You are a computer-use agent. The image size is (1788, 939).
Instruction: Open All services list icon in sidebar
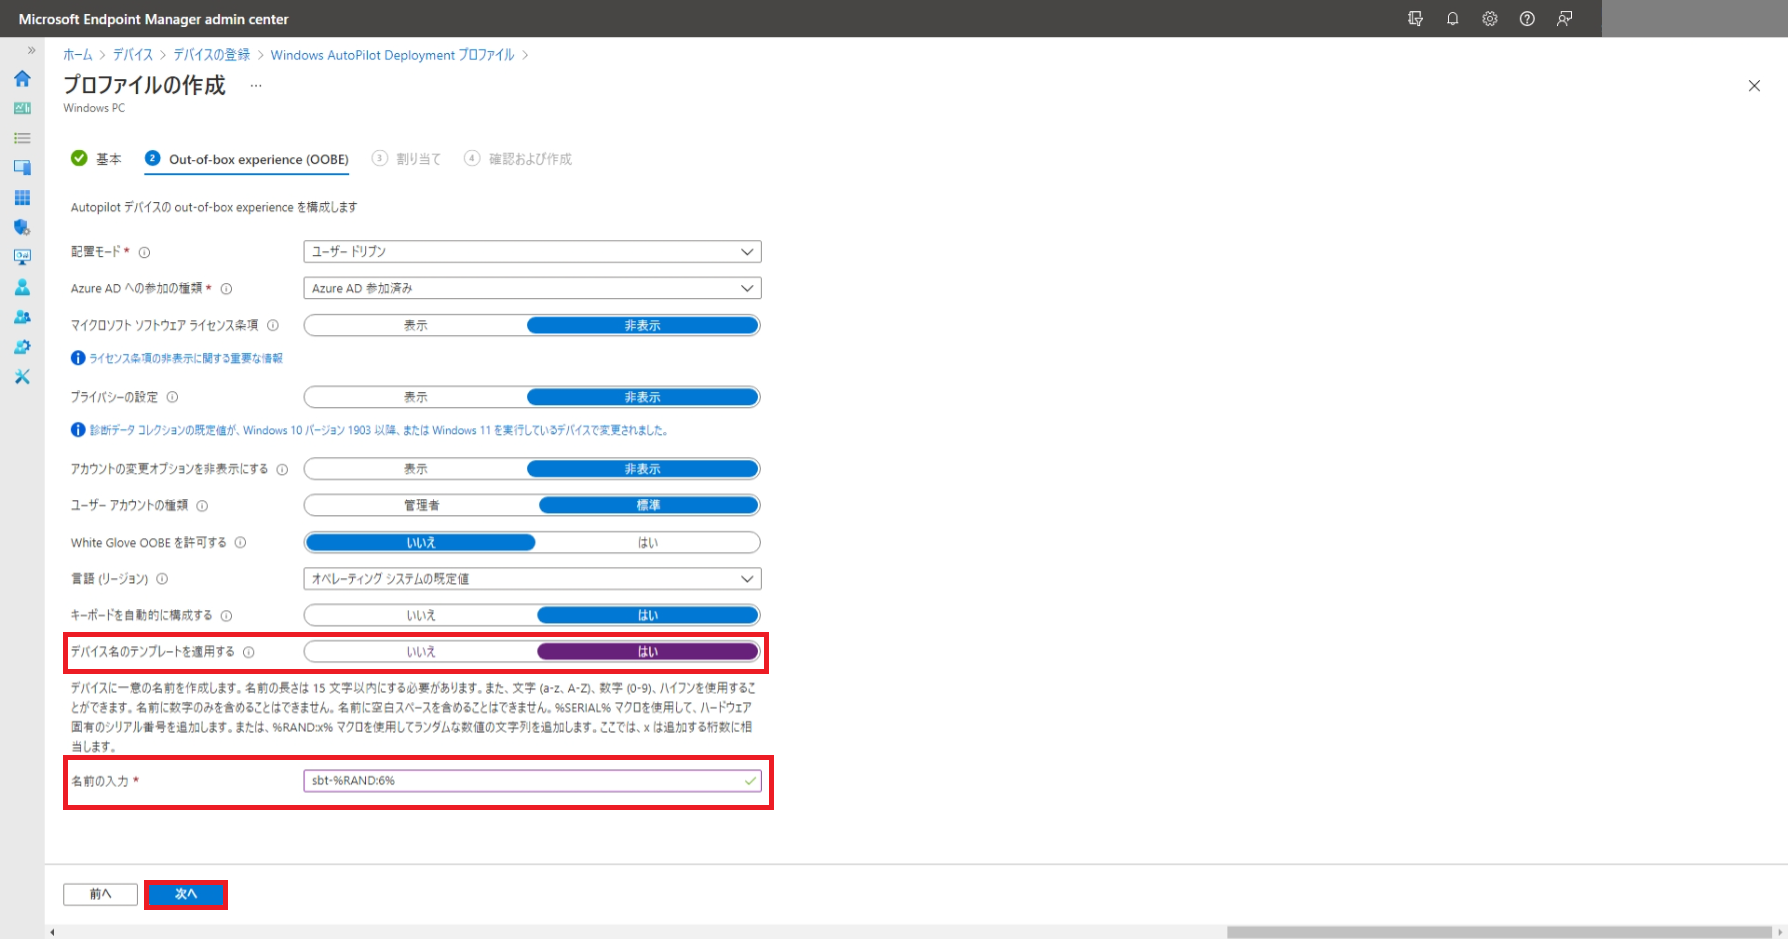click(x=22, y=138)
